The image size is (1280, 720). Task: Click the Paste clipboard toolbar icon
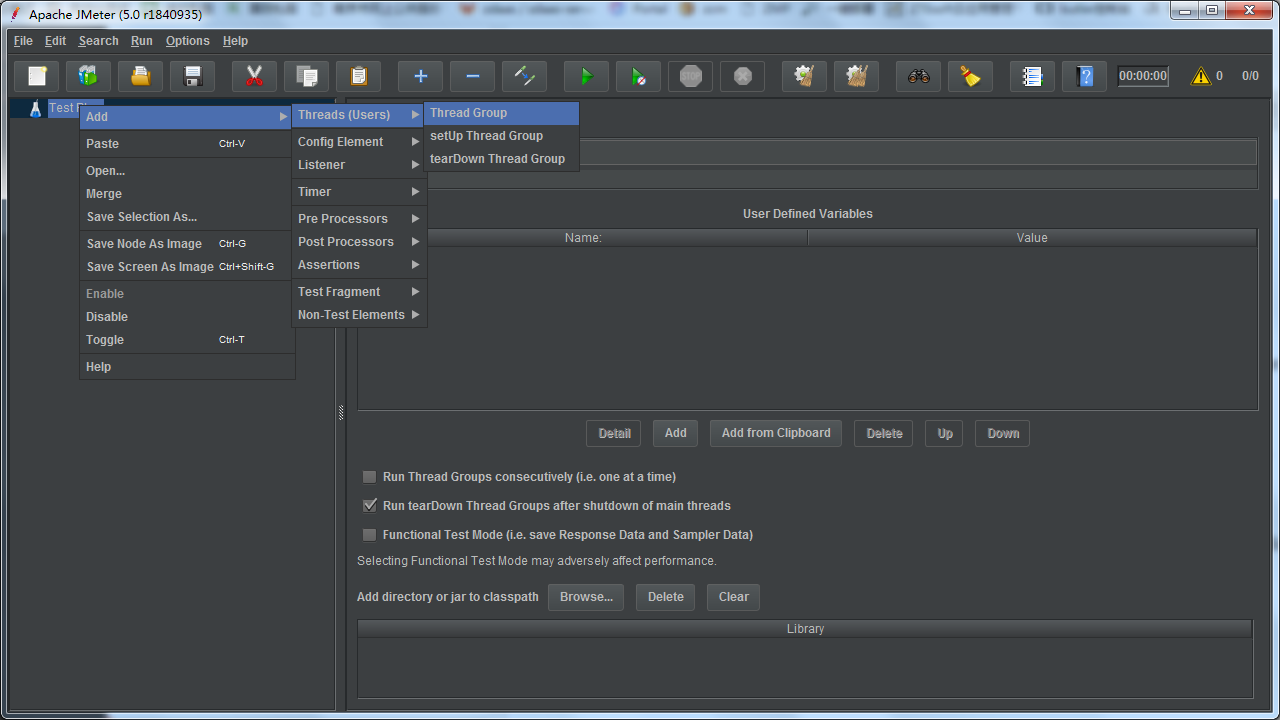coord(359,76)
